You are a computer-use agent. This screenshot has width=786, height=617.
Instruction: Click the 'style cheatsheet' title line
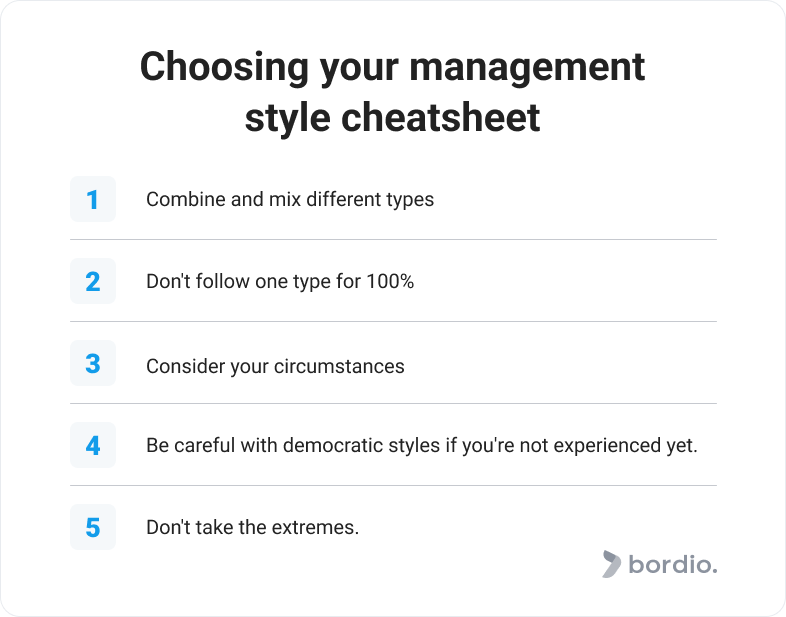click(x=392, y=118)
